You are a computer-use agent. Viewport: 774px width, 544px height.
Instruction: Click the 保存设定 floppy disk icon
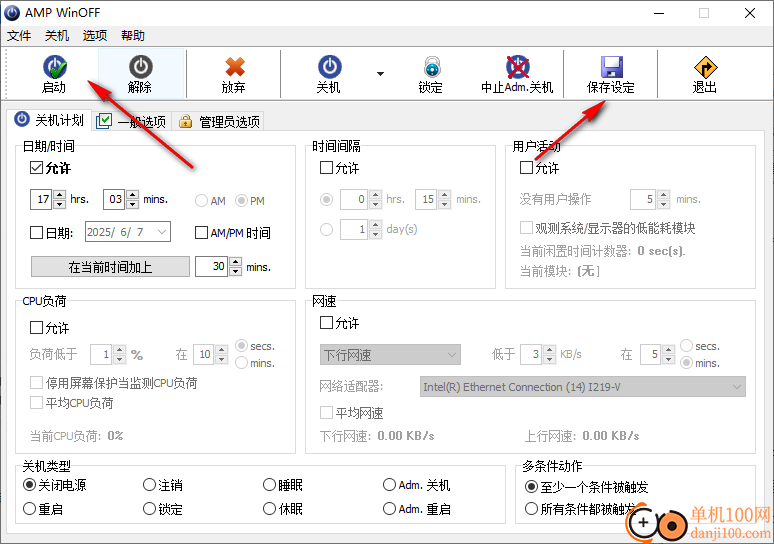pyautogui.click(x=612, y=67)
